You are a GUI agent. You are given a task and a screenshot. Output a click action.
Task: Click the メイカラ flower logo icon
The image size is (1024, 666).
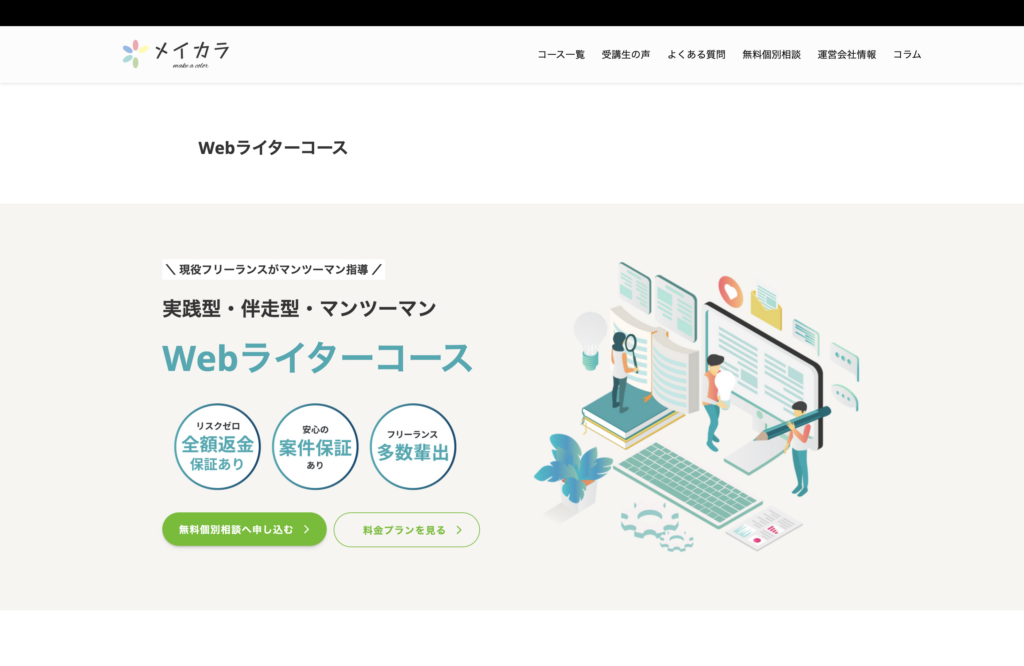coord(135,54)
